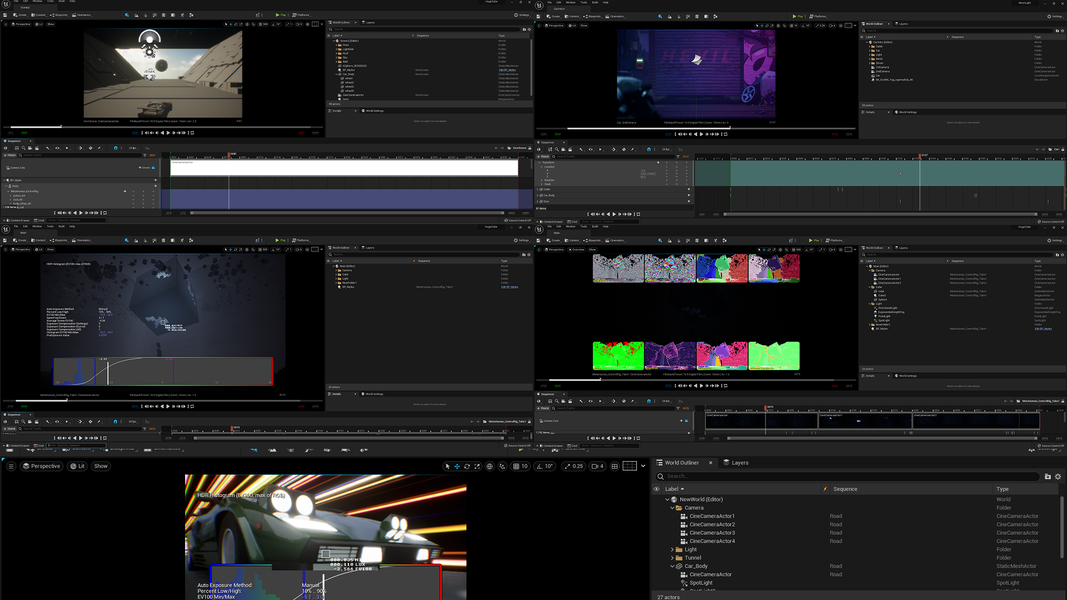Open Platforms menu in top-left editor

coord(301,14)
